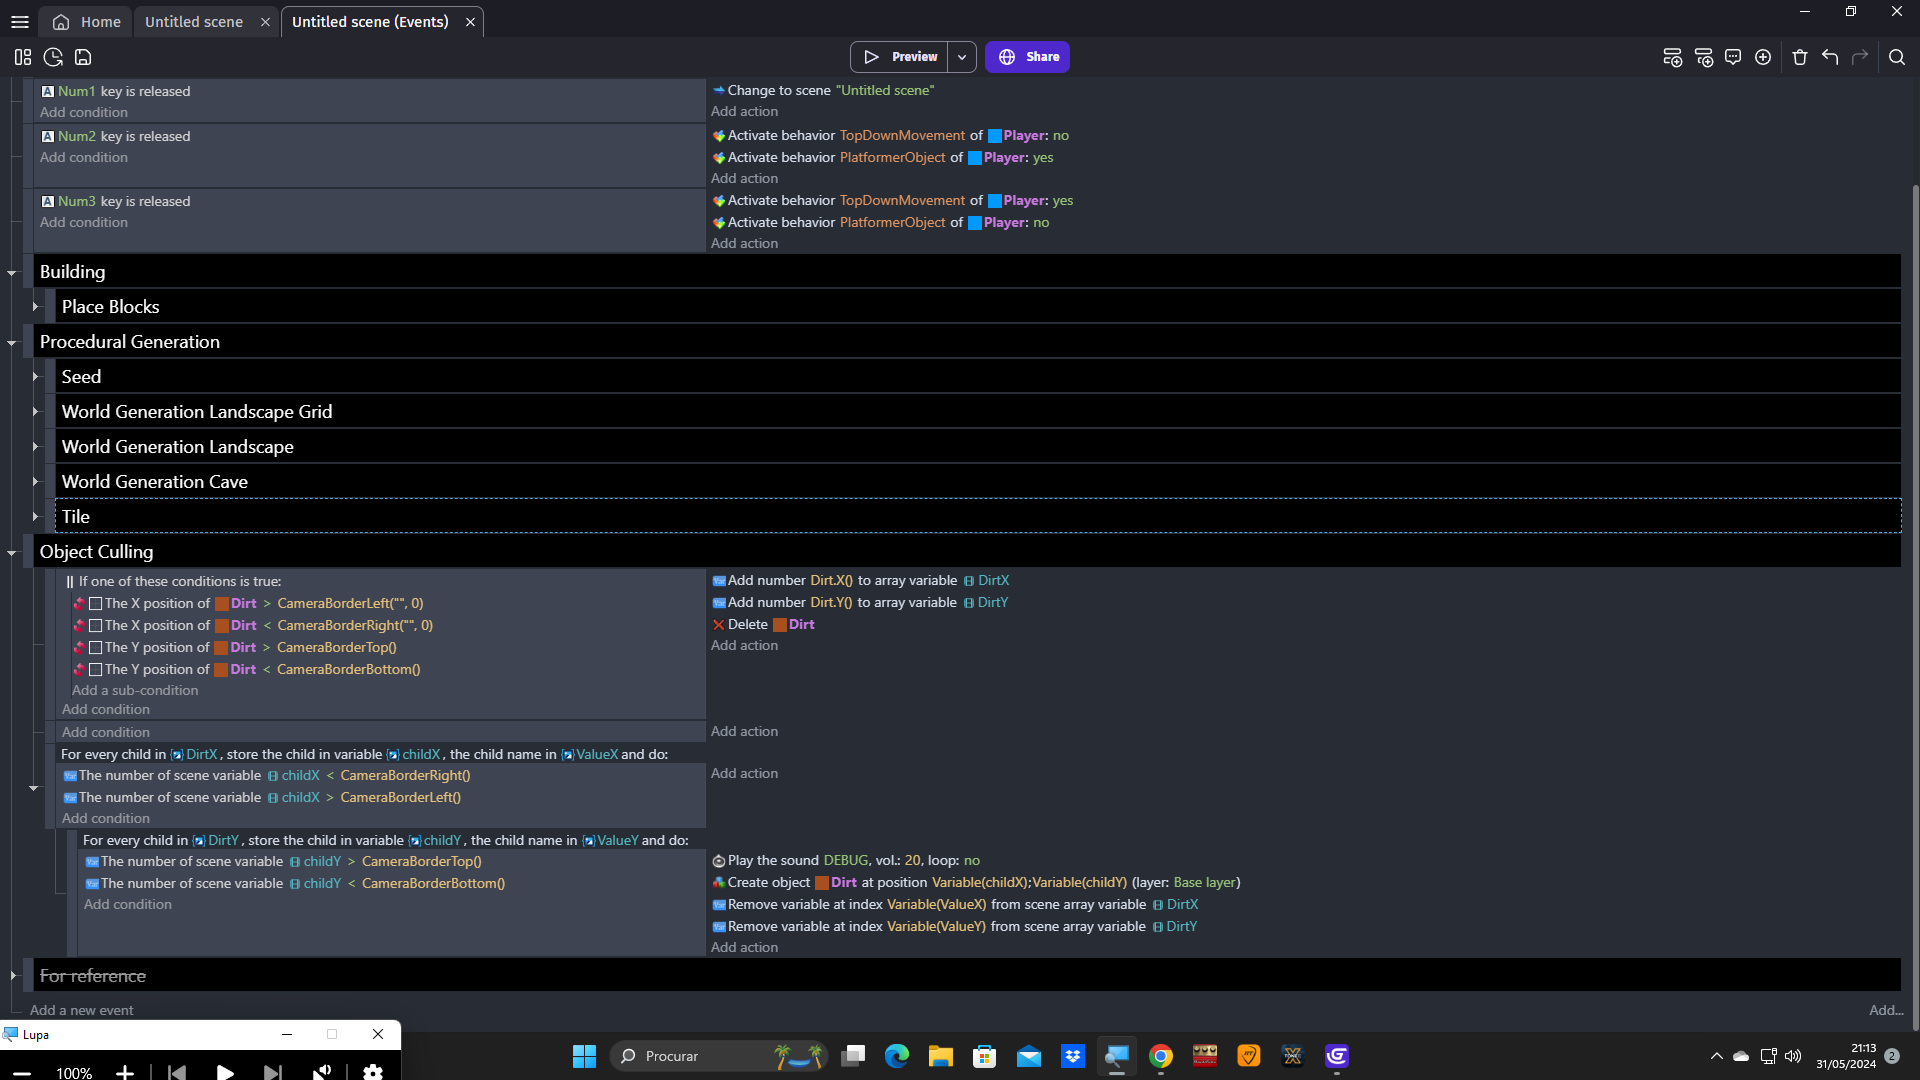The width and height of the screenshot is (1920, 1080).
Task: Save the project with floppy icon
Action: [x=83, y=57]
